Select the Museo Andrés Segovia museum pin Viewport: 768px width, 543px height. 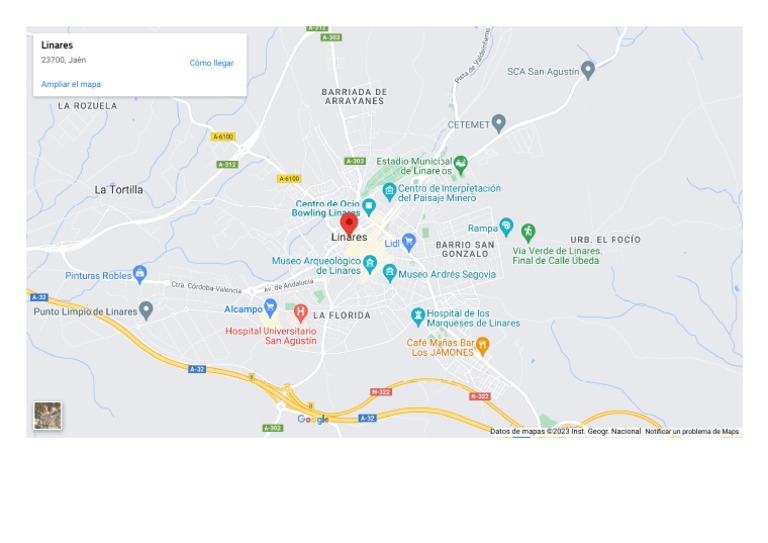(x=390, y=273)
